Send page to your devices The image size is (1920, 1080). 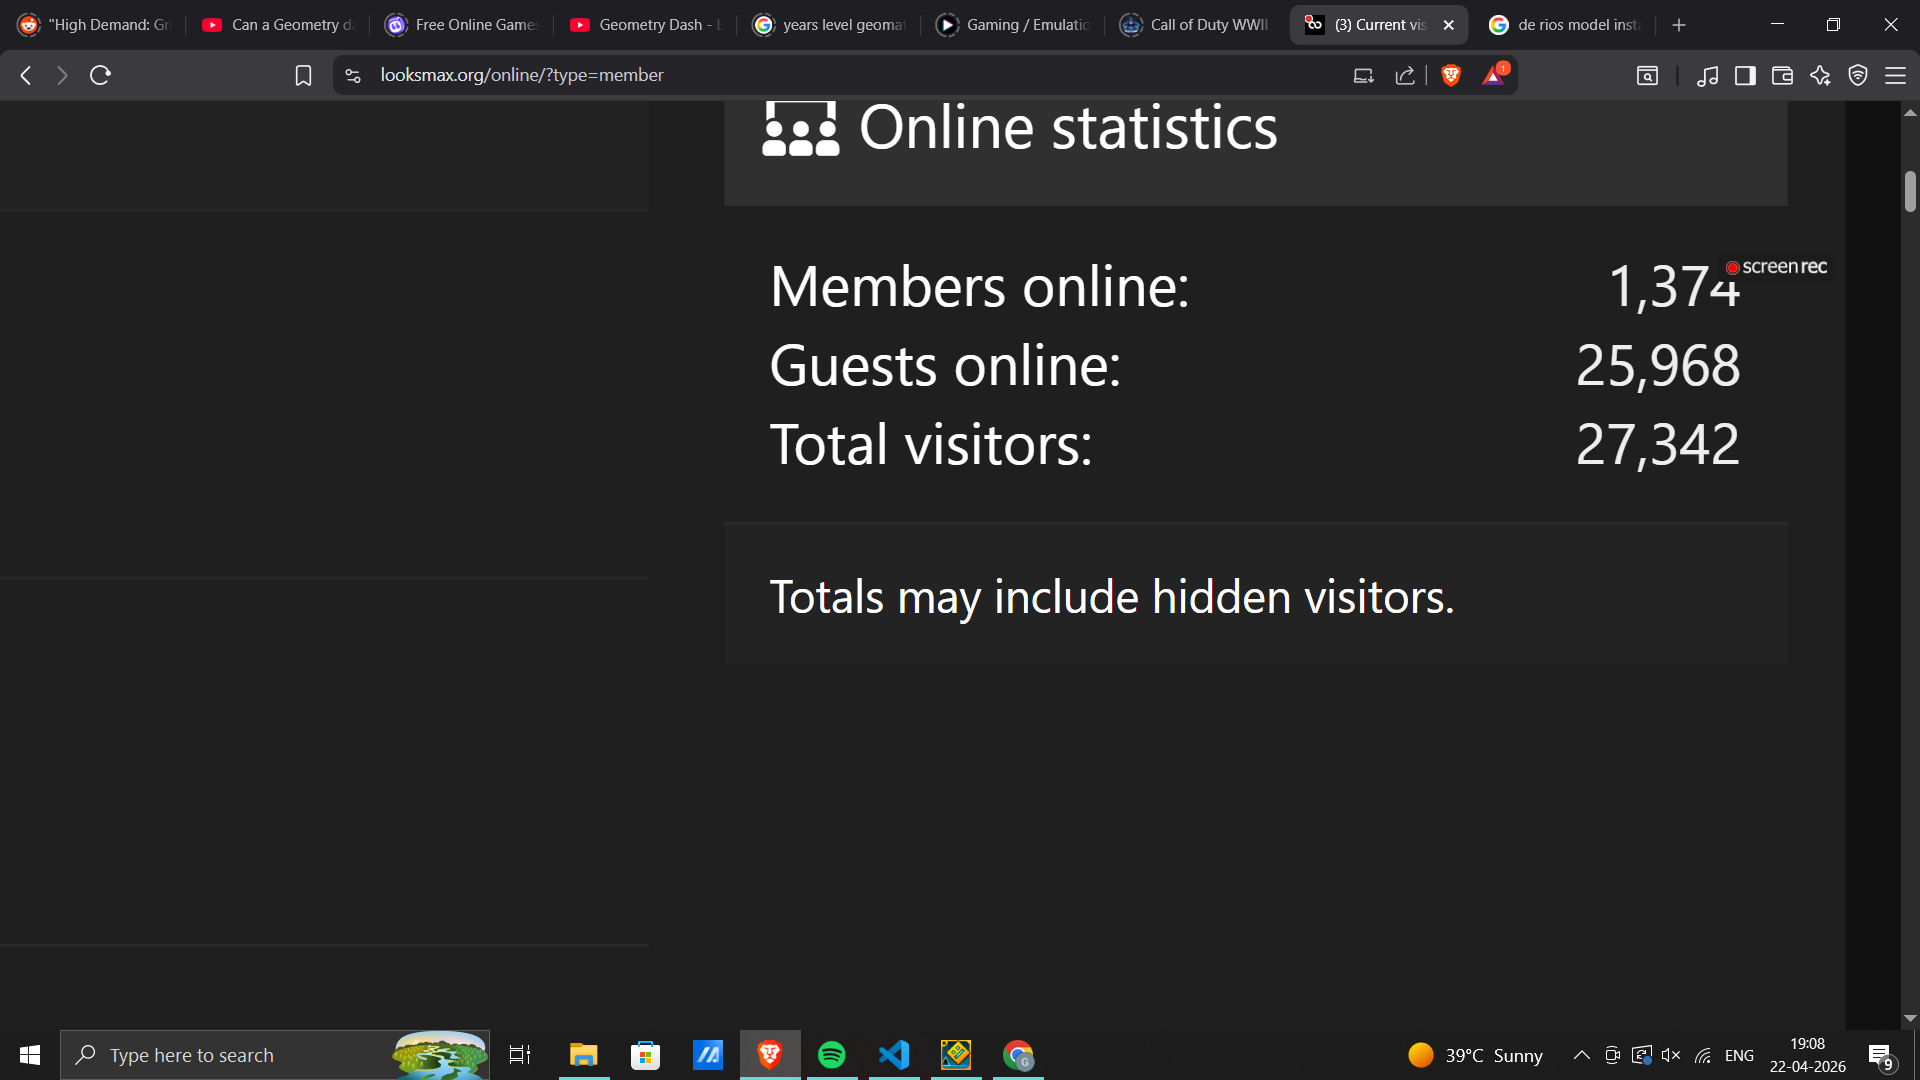[1363, 75]
